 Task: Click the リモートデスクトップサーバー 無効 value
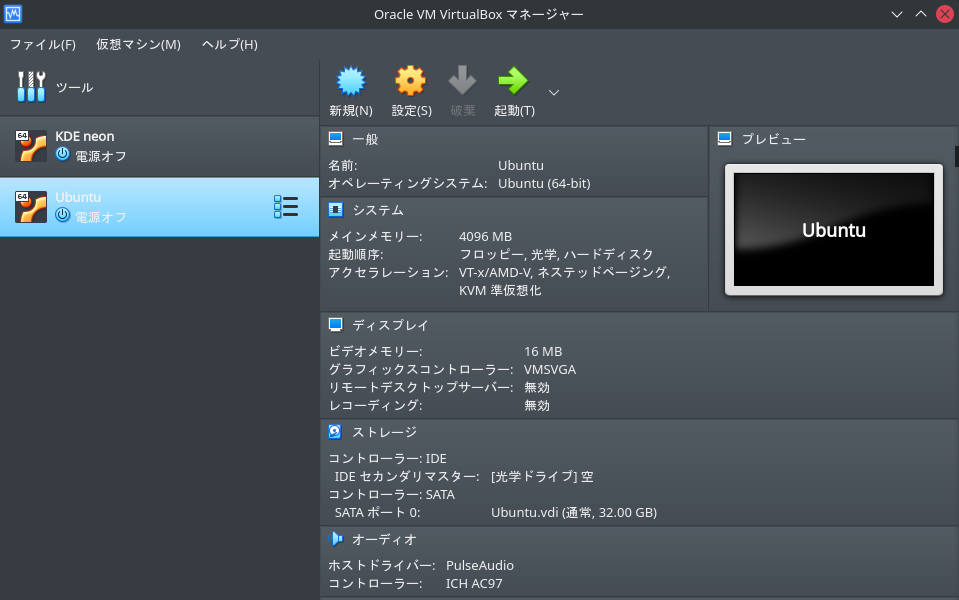[537, 388]
